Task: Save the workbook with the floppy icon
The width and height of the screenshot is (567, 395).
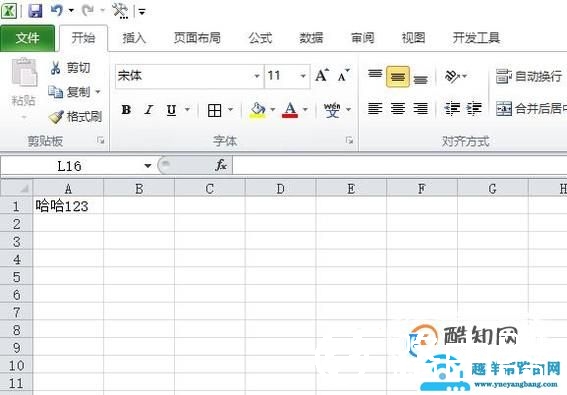Action: (x=35, y=11)
